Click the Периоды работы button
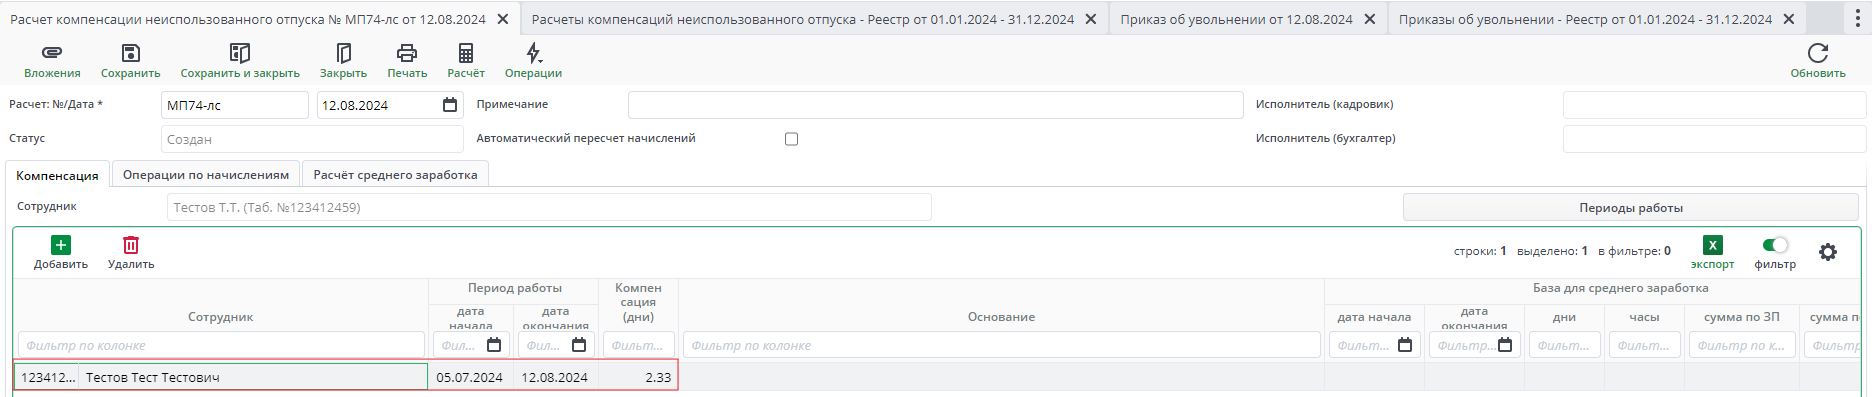This screenshot has height=397, width=1872. (1631, 208)
